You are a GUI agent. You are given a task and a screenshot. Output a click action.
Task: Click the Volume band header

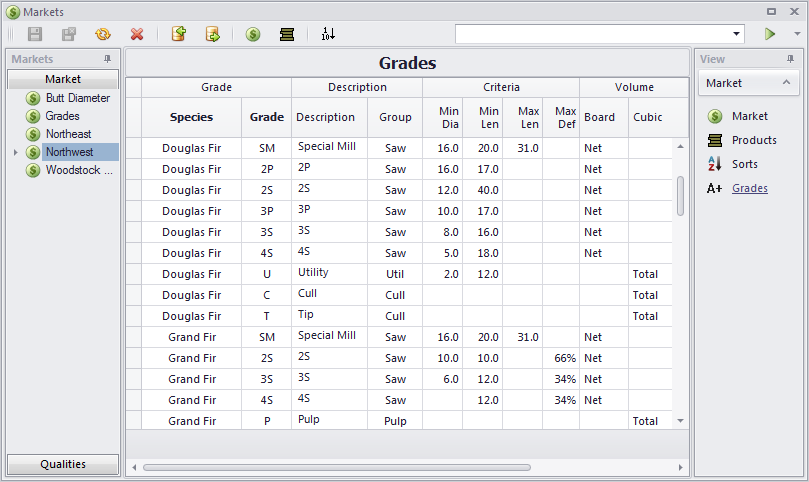pyautogui.click(x=634, y=87)
